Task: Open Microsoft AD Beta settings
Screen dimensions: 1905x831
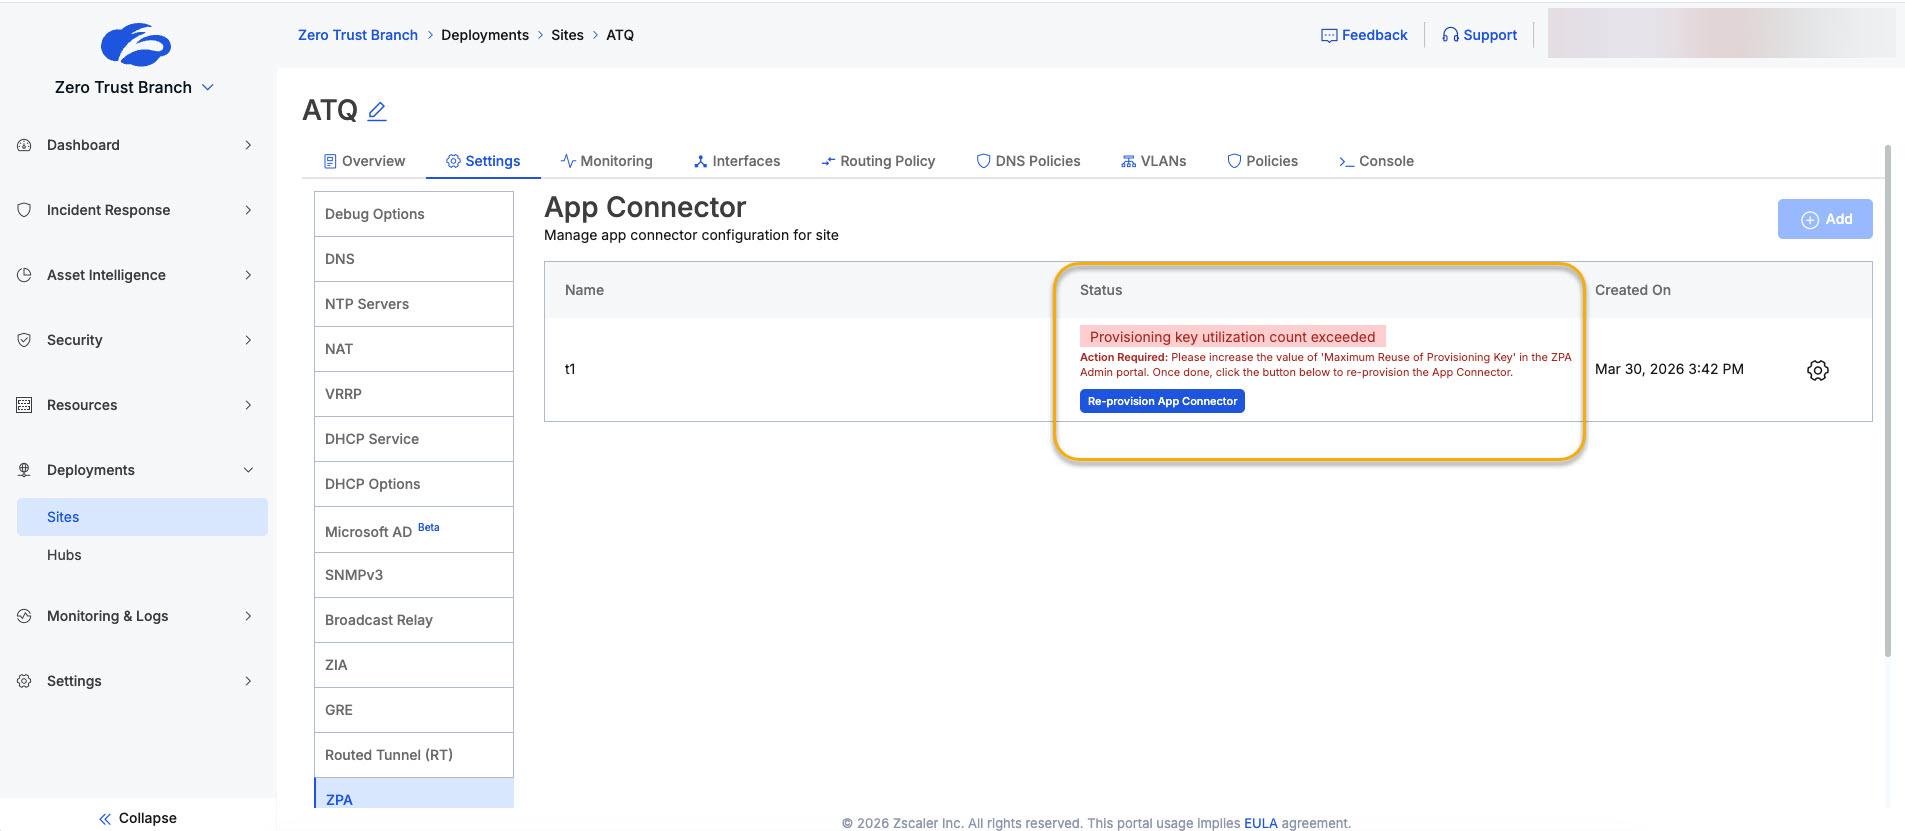Action: click(x=414, y=530)
